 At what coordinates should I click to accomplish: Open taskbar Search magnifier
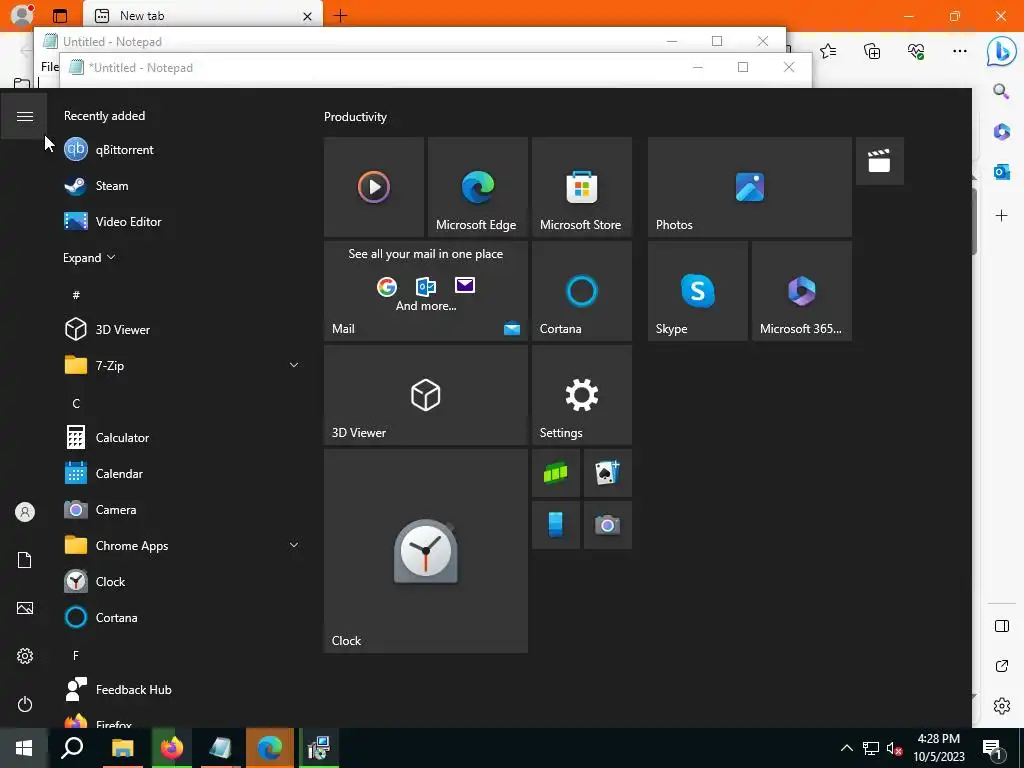(72, 748)
